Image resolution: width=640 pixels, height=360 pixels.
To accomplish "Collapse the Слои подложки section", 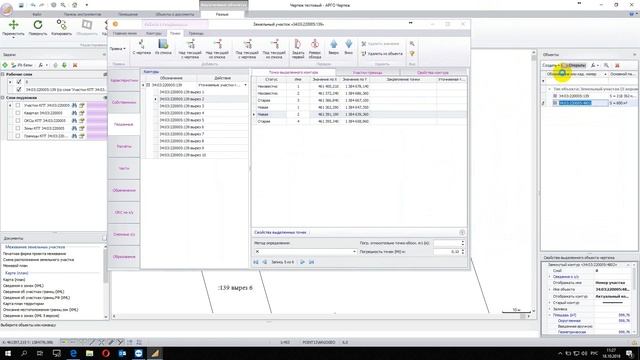I will 3,98.
